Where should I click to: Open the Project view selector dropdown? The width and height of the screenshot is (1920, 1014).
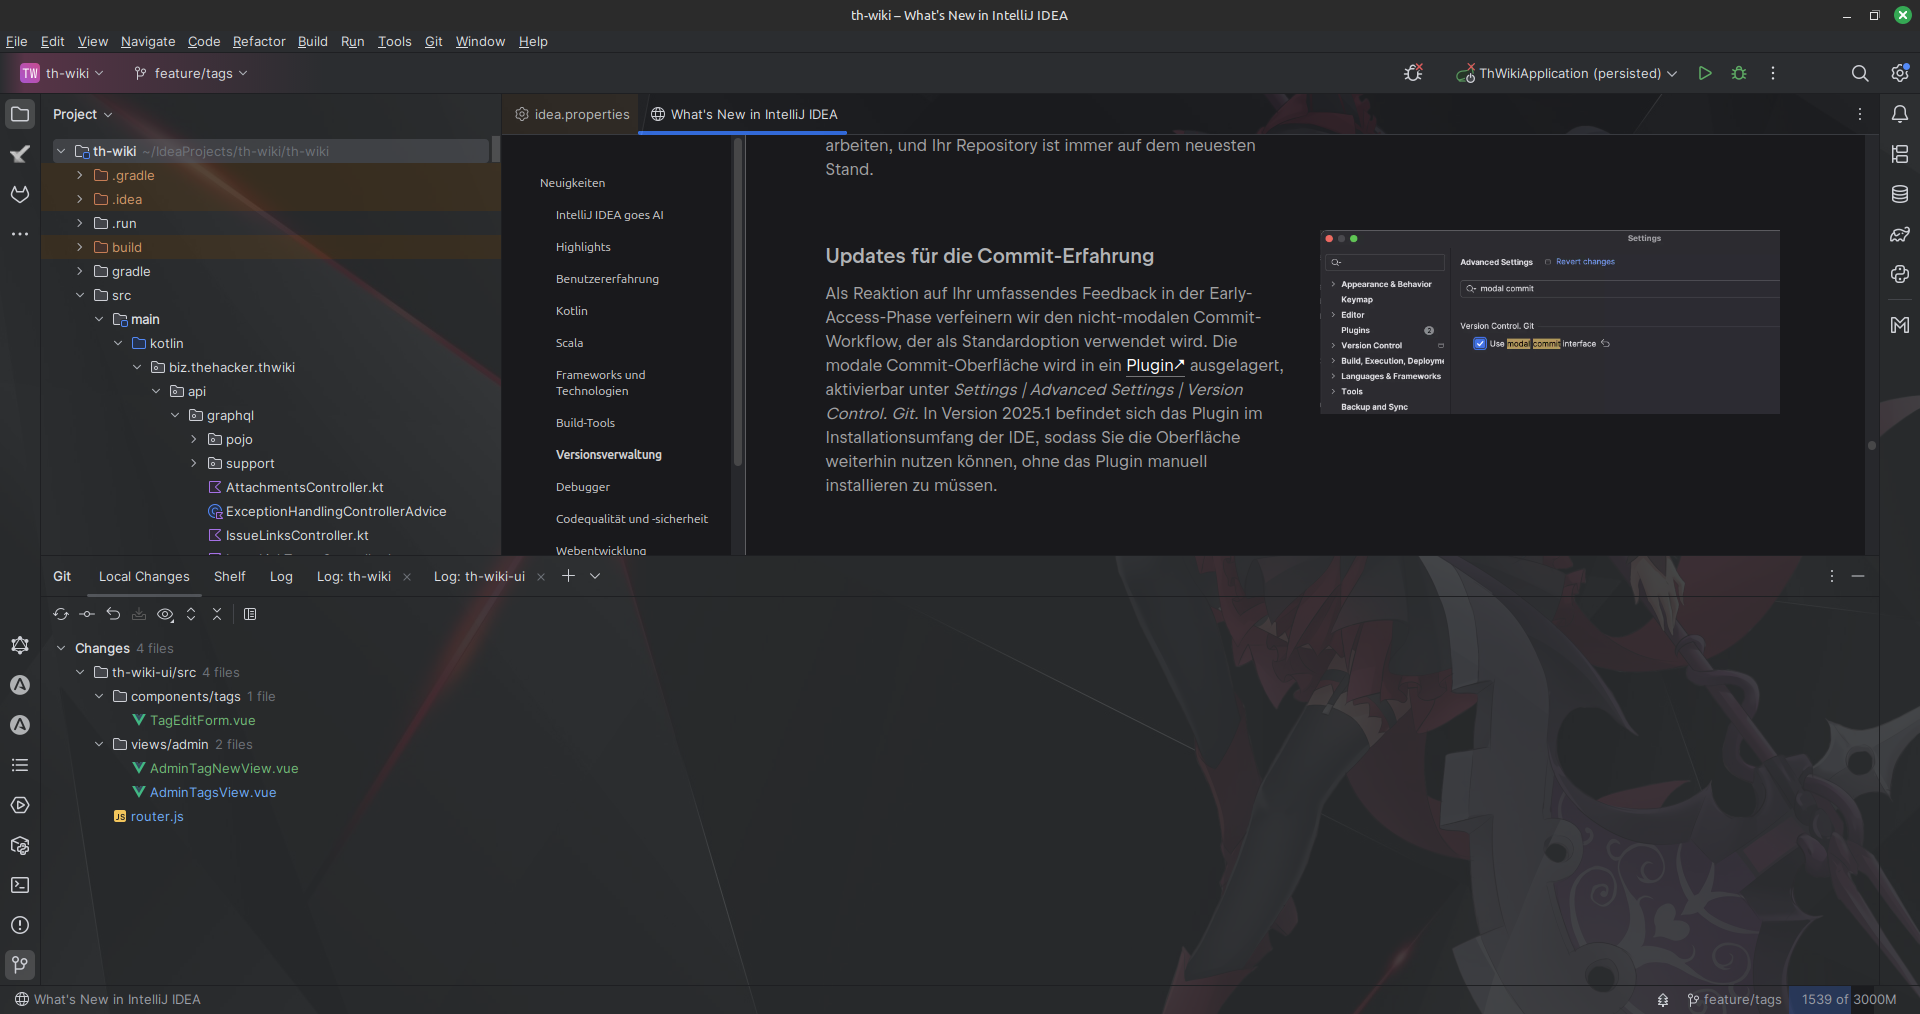(x=82, y=114)
